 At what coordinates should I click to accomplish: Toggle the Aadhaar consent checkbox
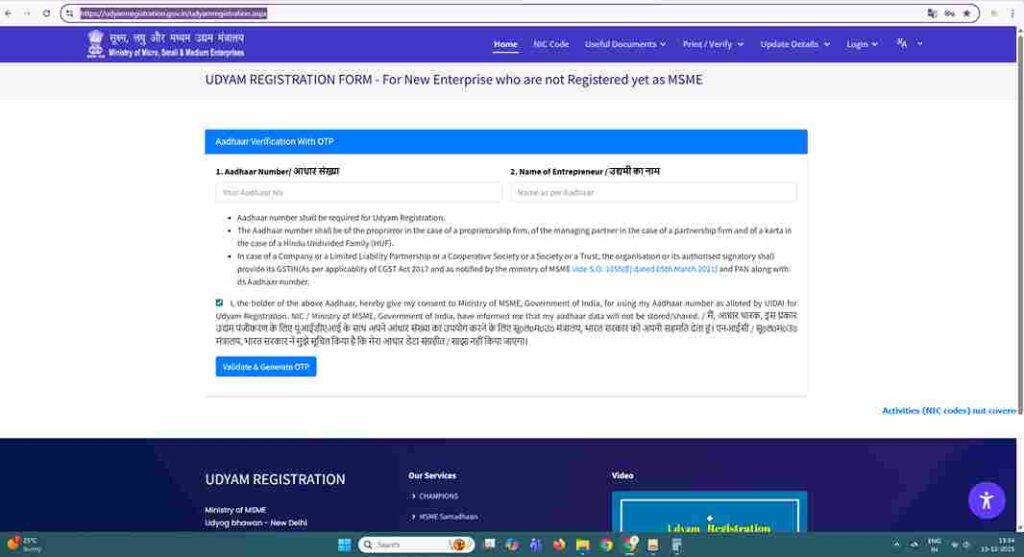coord(219,303)
